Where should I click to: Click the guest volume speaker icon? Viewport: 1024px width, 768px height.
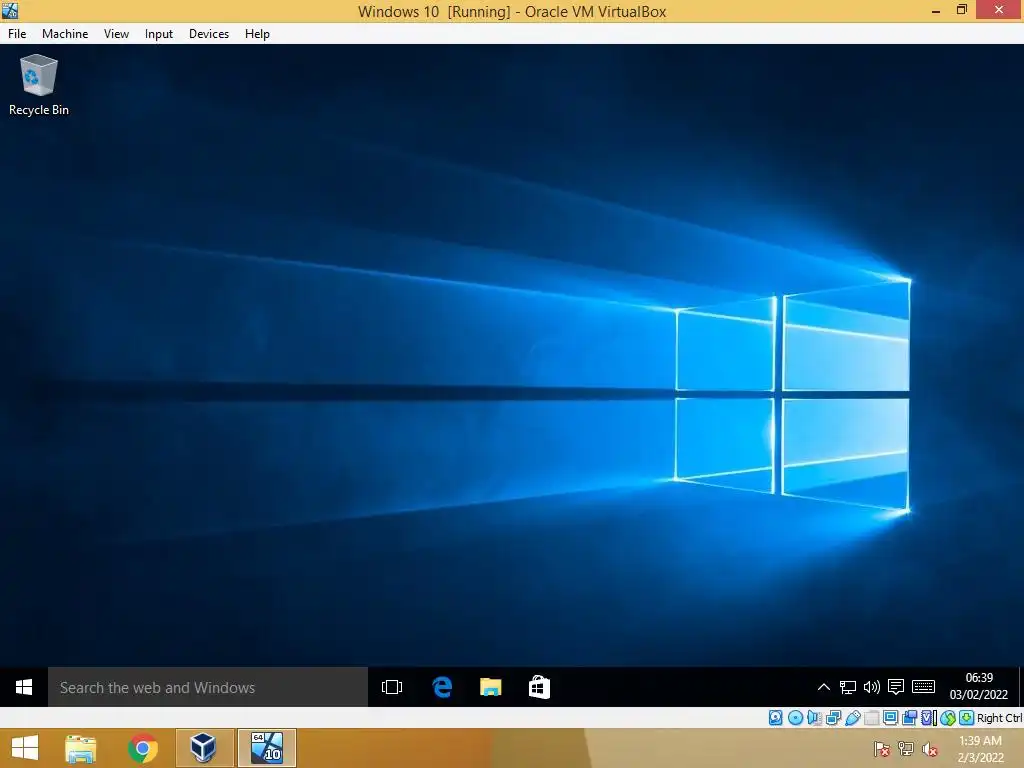871,687
